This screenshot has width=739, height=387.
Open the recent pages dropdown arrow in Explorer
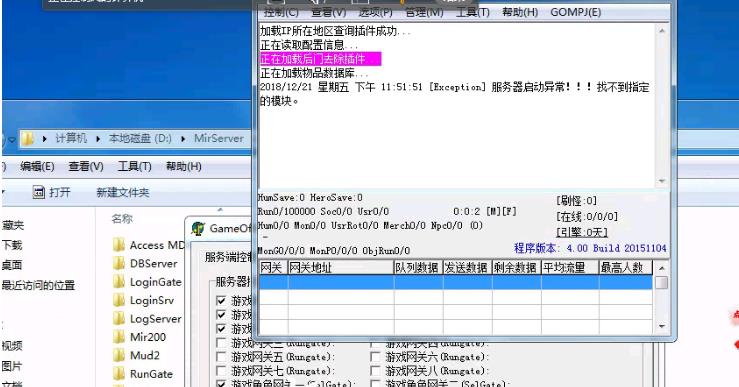pyautogui.click(x=12, y=140)
